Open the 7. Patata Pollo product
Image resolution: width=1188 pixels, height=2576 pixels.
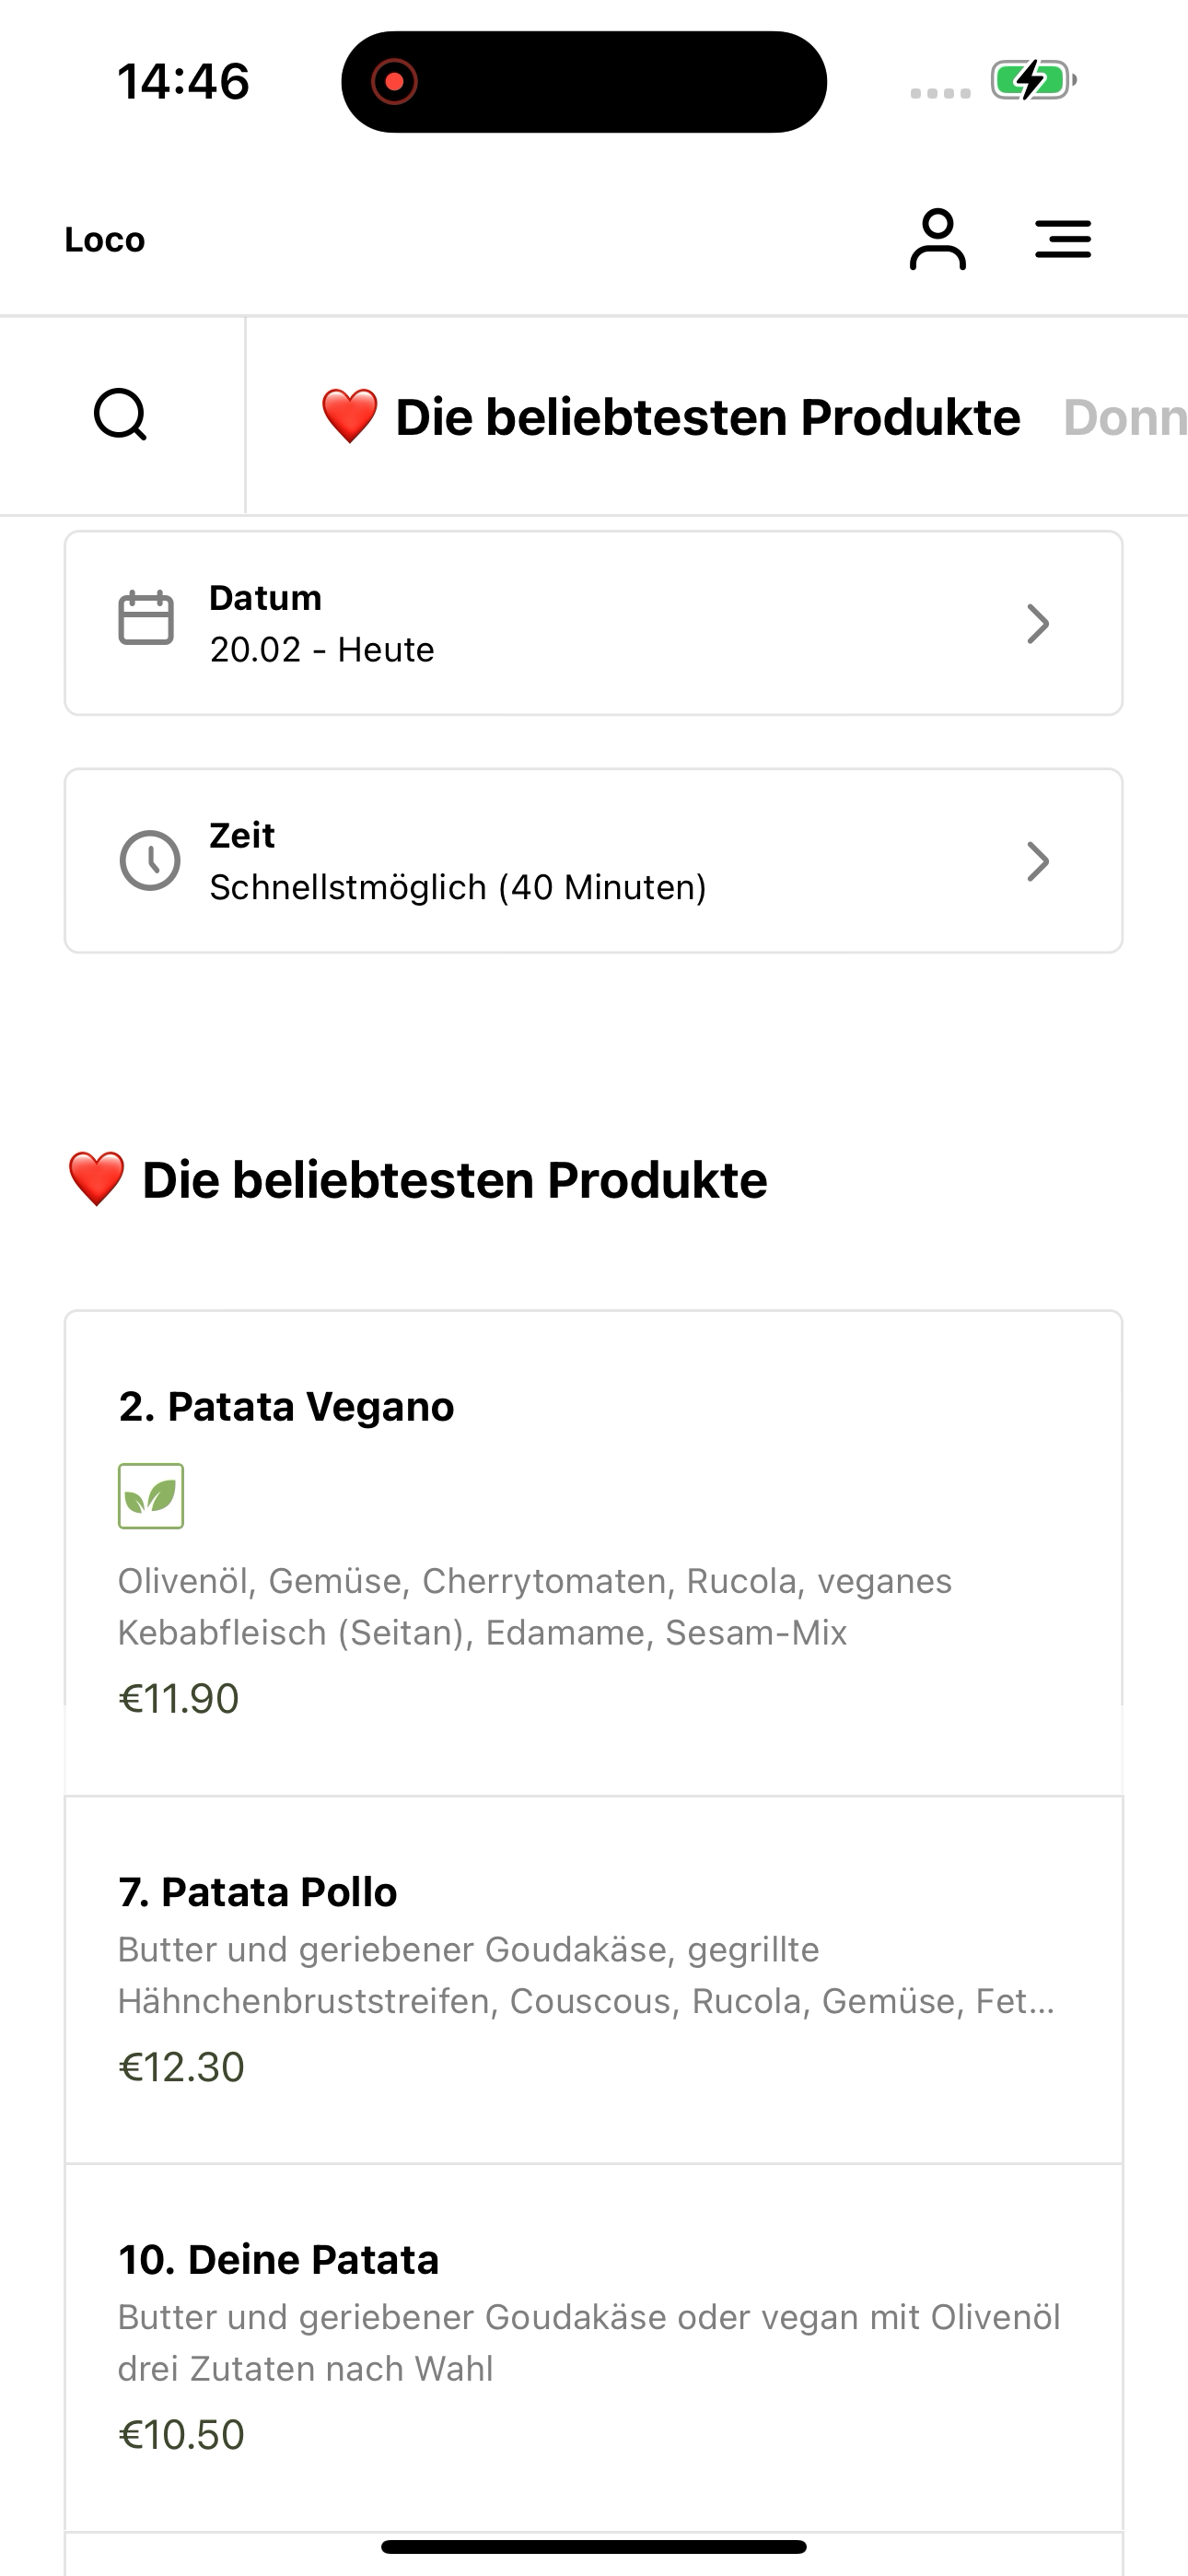tap(594, 1980)
